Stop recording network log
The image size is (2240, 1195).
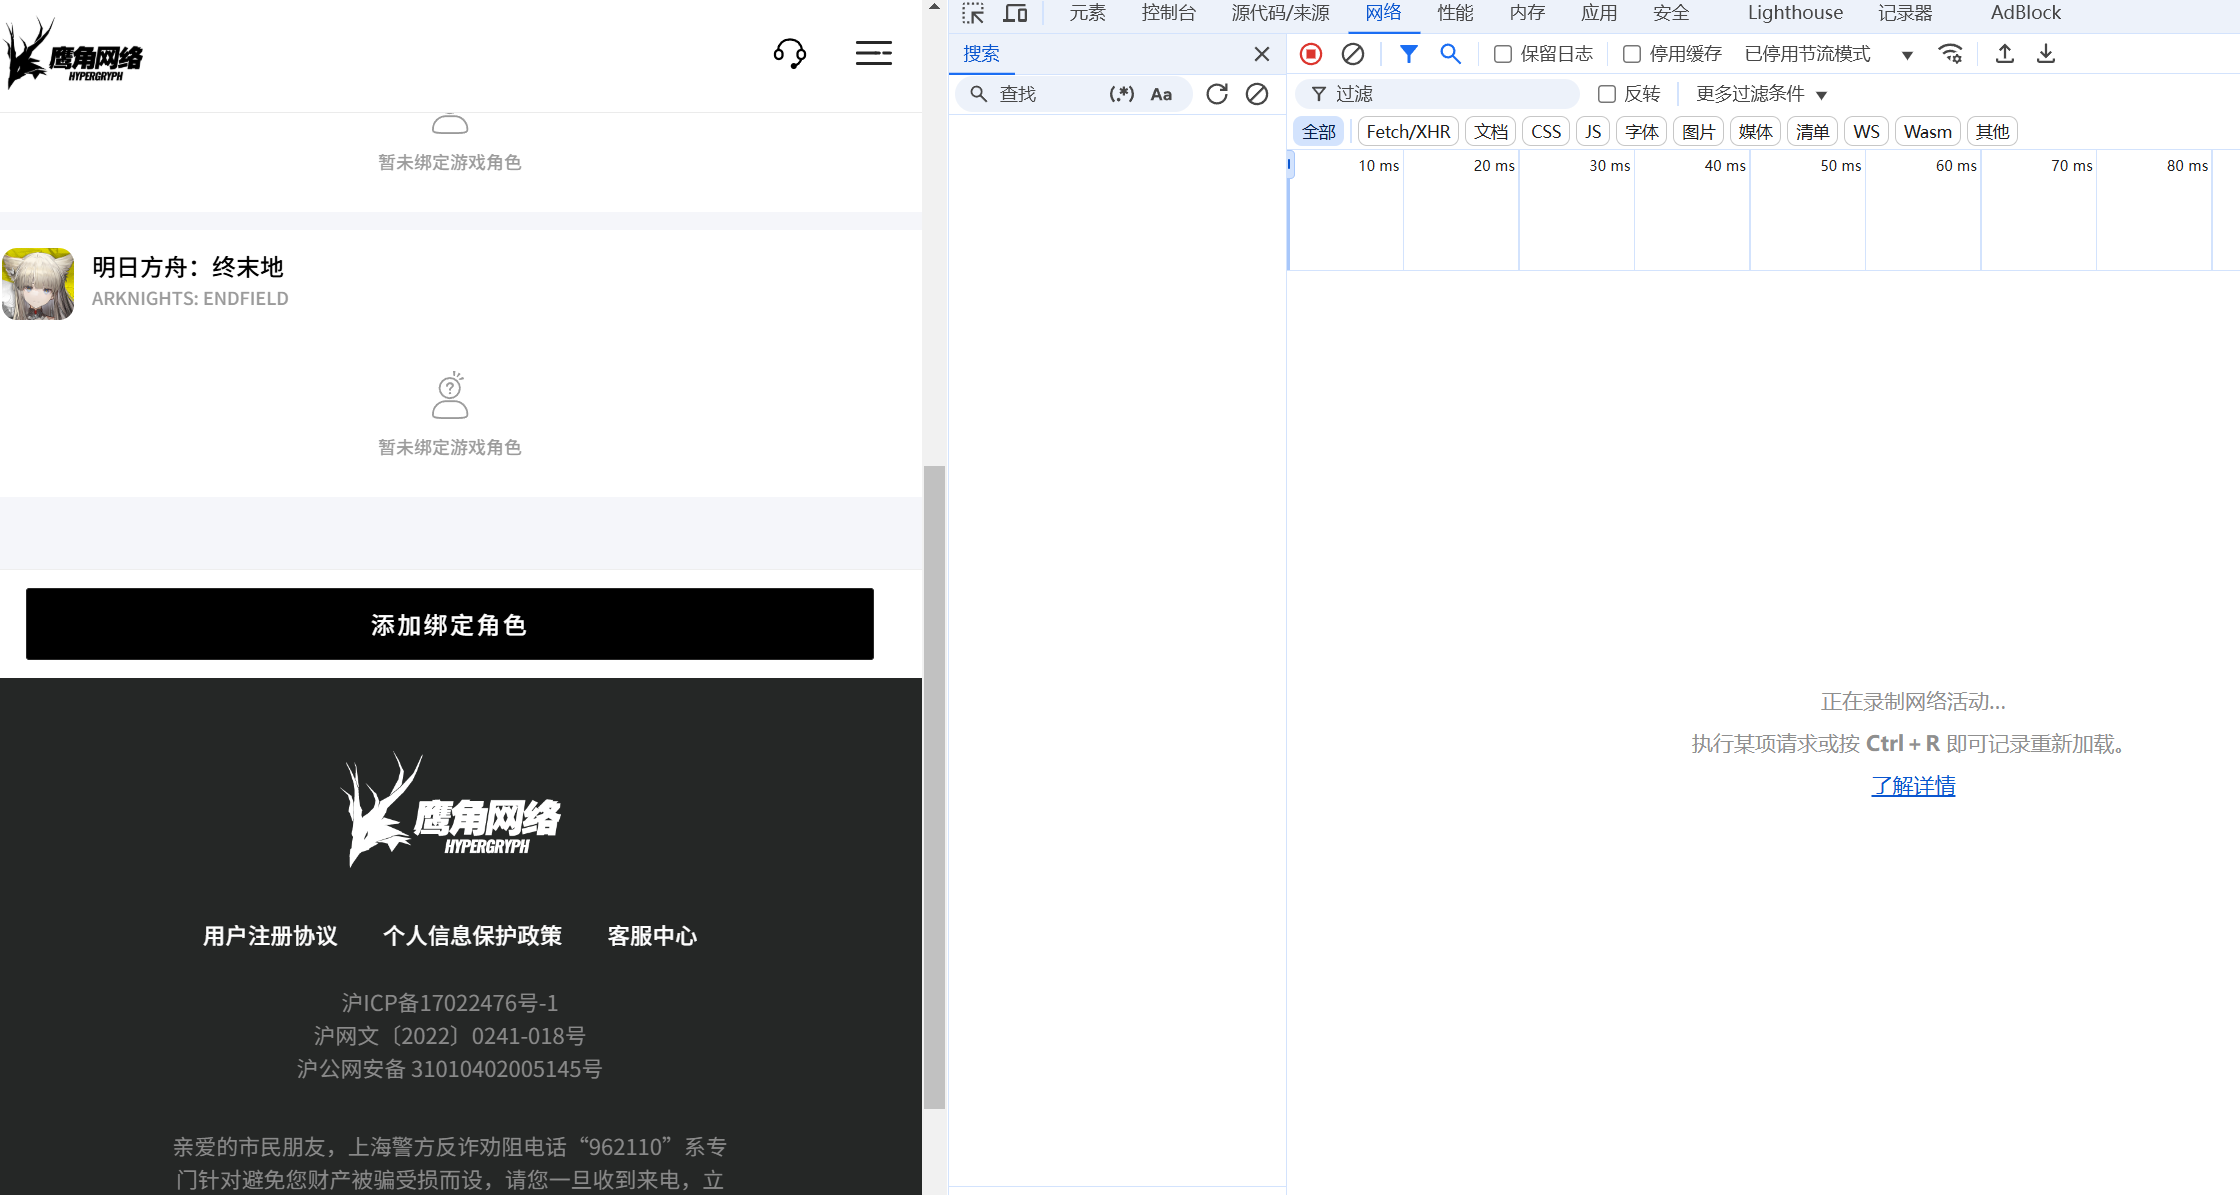(x=1311, y=54)
